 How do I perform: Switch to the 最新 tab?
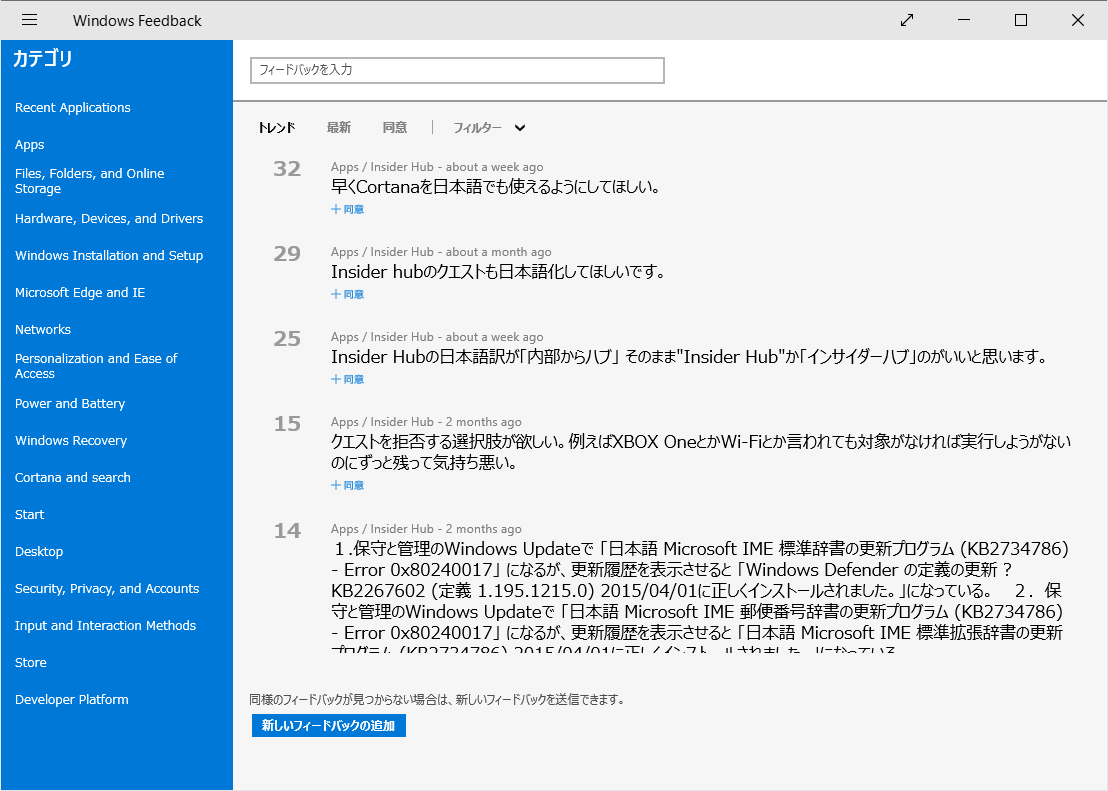tap(338, 128)
